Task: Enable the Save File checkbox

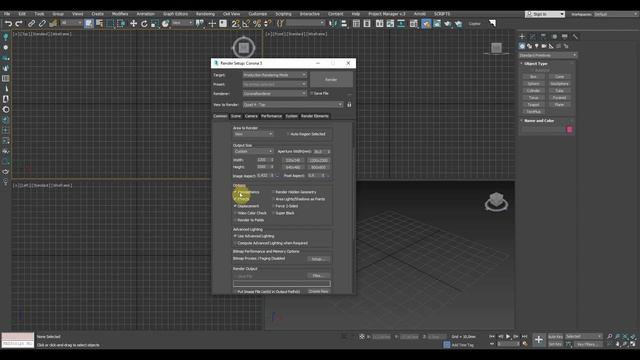Action: click(311, 93)
